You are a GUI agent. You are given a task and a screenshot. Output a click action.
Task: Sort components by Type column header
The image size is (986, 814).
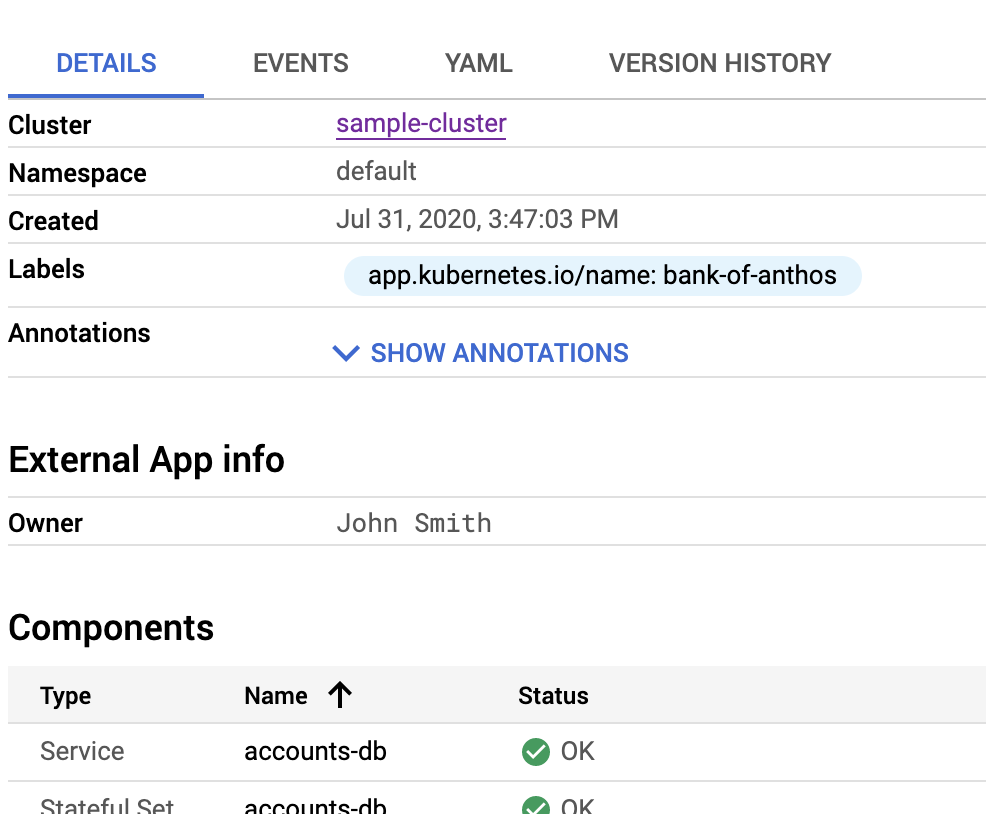65,696
